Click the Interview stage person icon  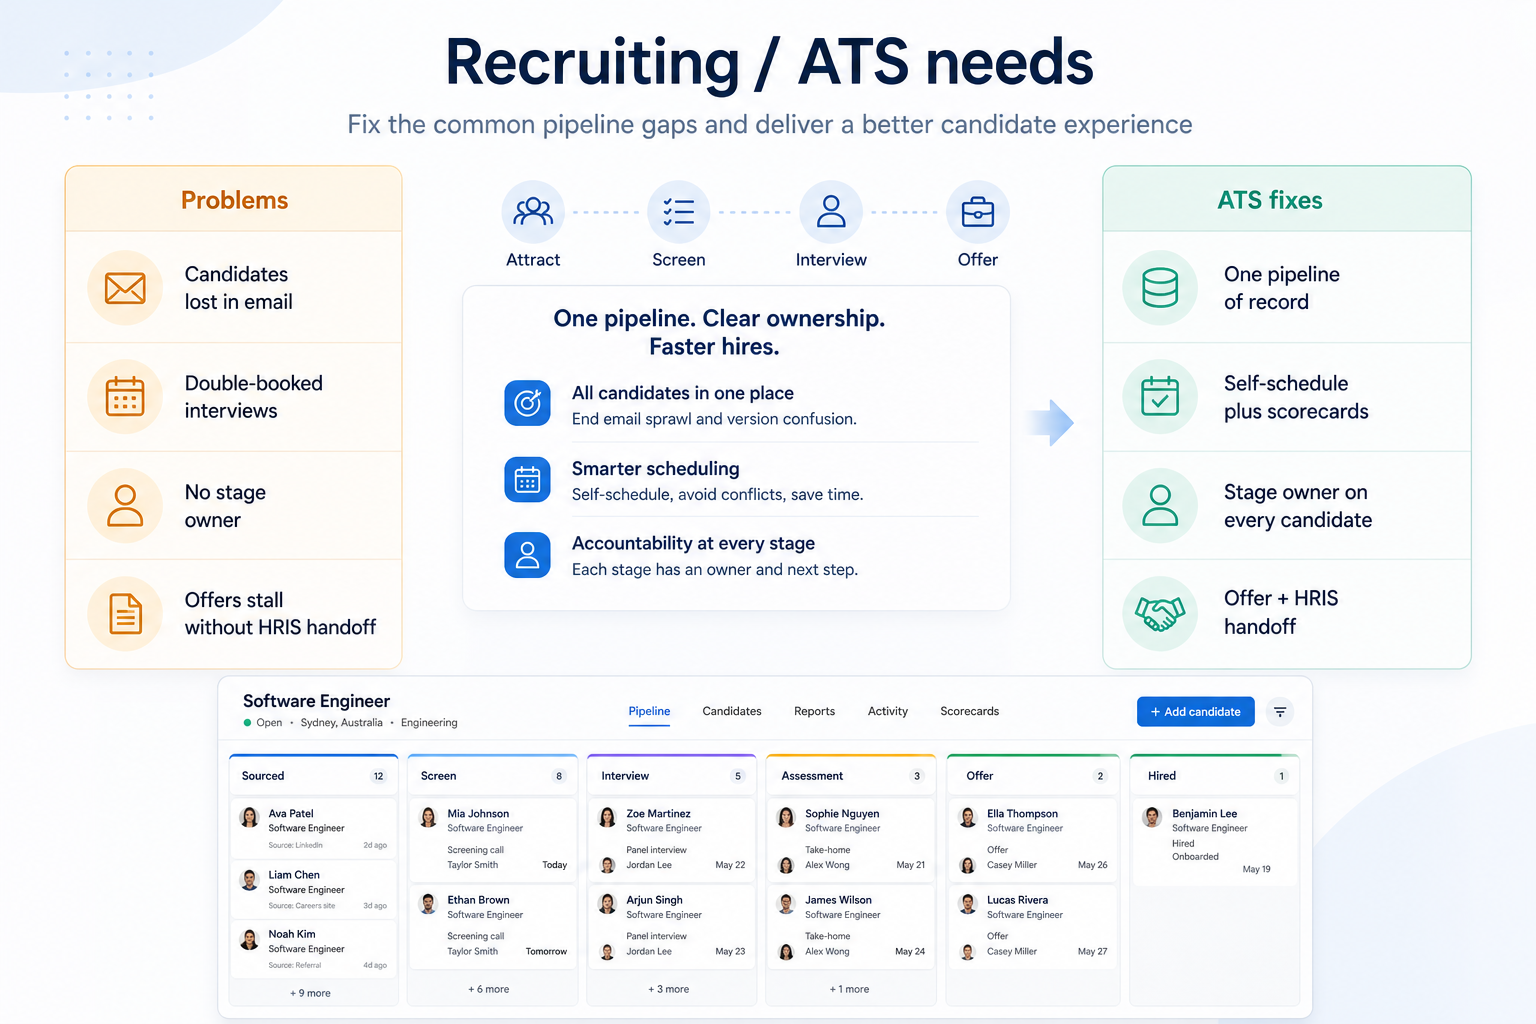tap(831, 212)
